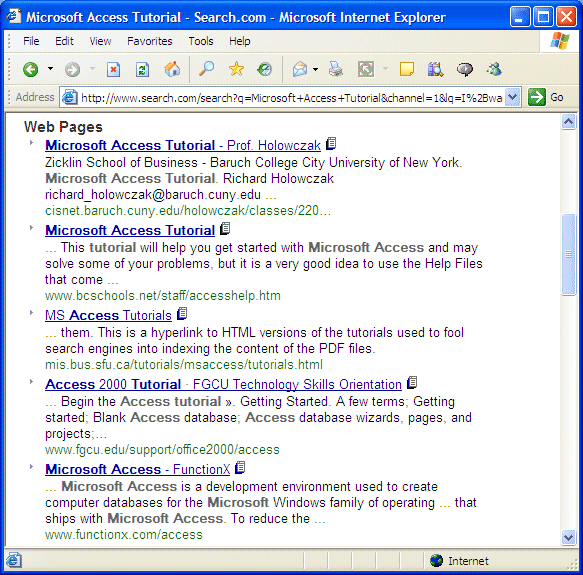Click the status bar page icon
Screen dimensions: 583x575
13,560
